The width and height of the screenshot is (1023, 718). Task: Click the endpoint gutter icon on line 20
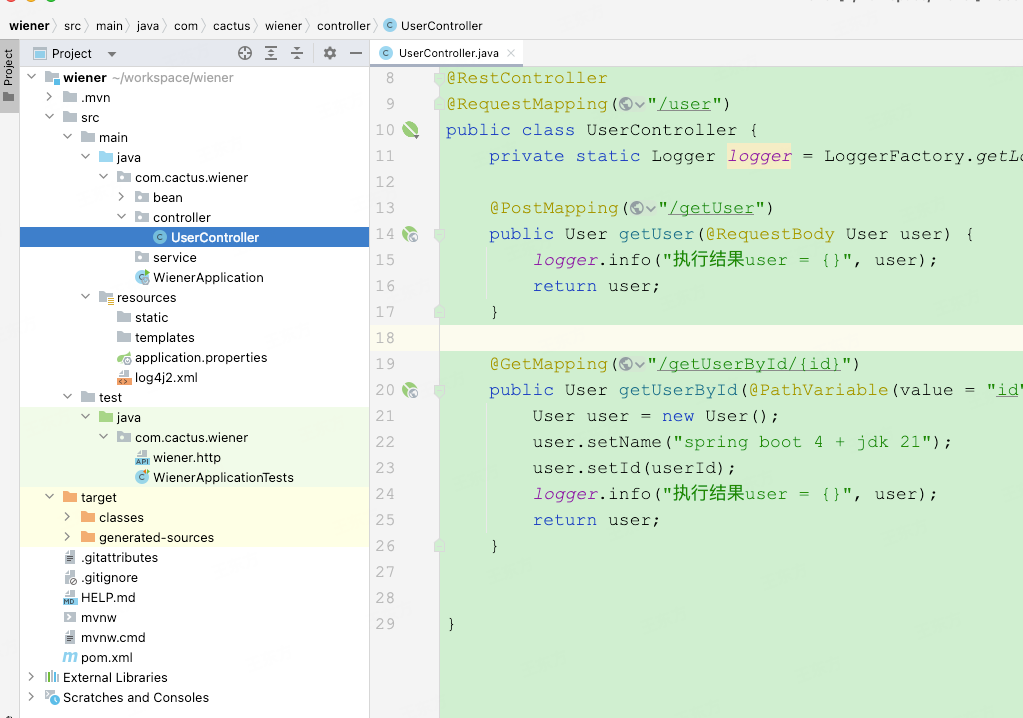(x=410, y=390)
